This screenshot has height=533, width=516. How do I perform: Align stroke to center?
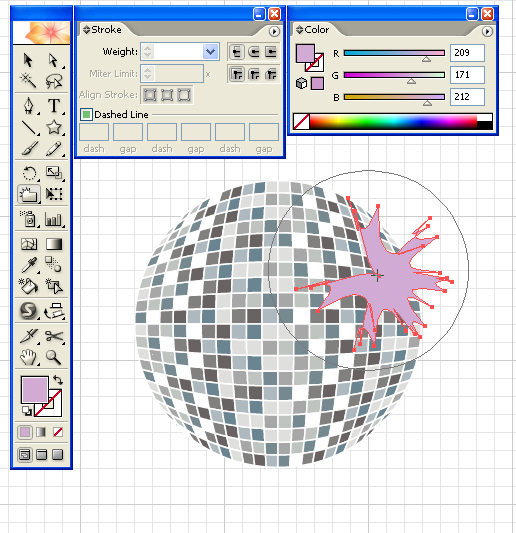150,95
